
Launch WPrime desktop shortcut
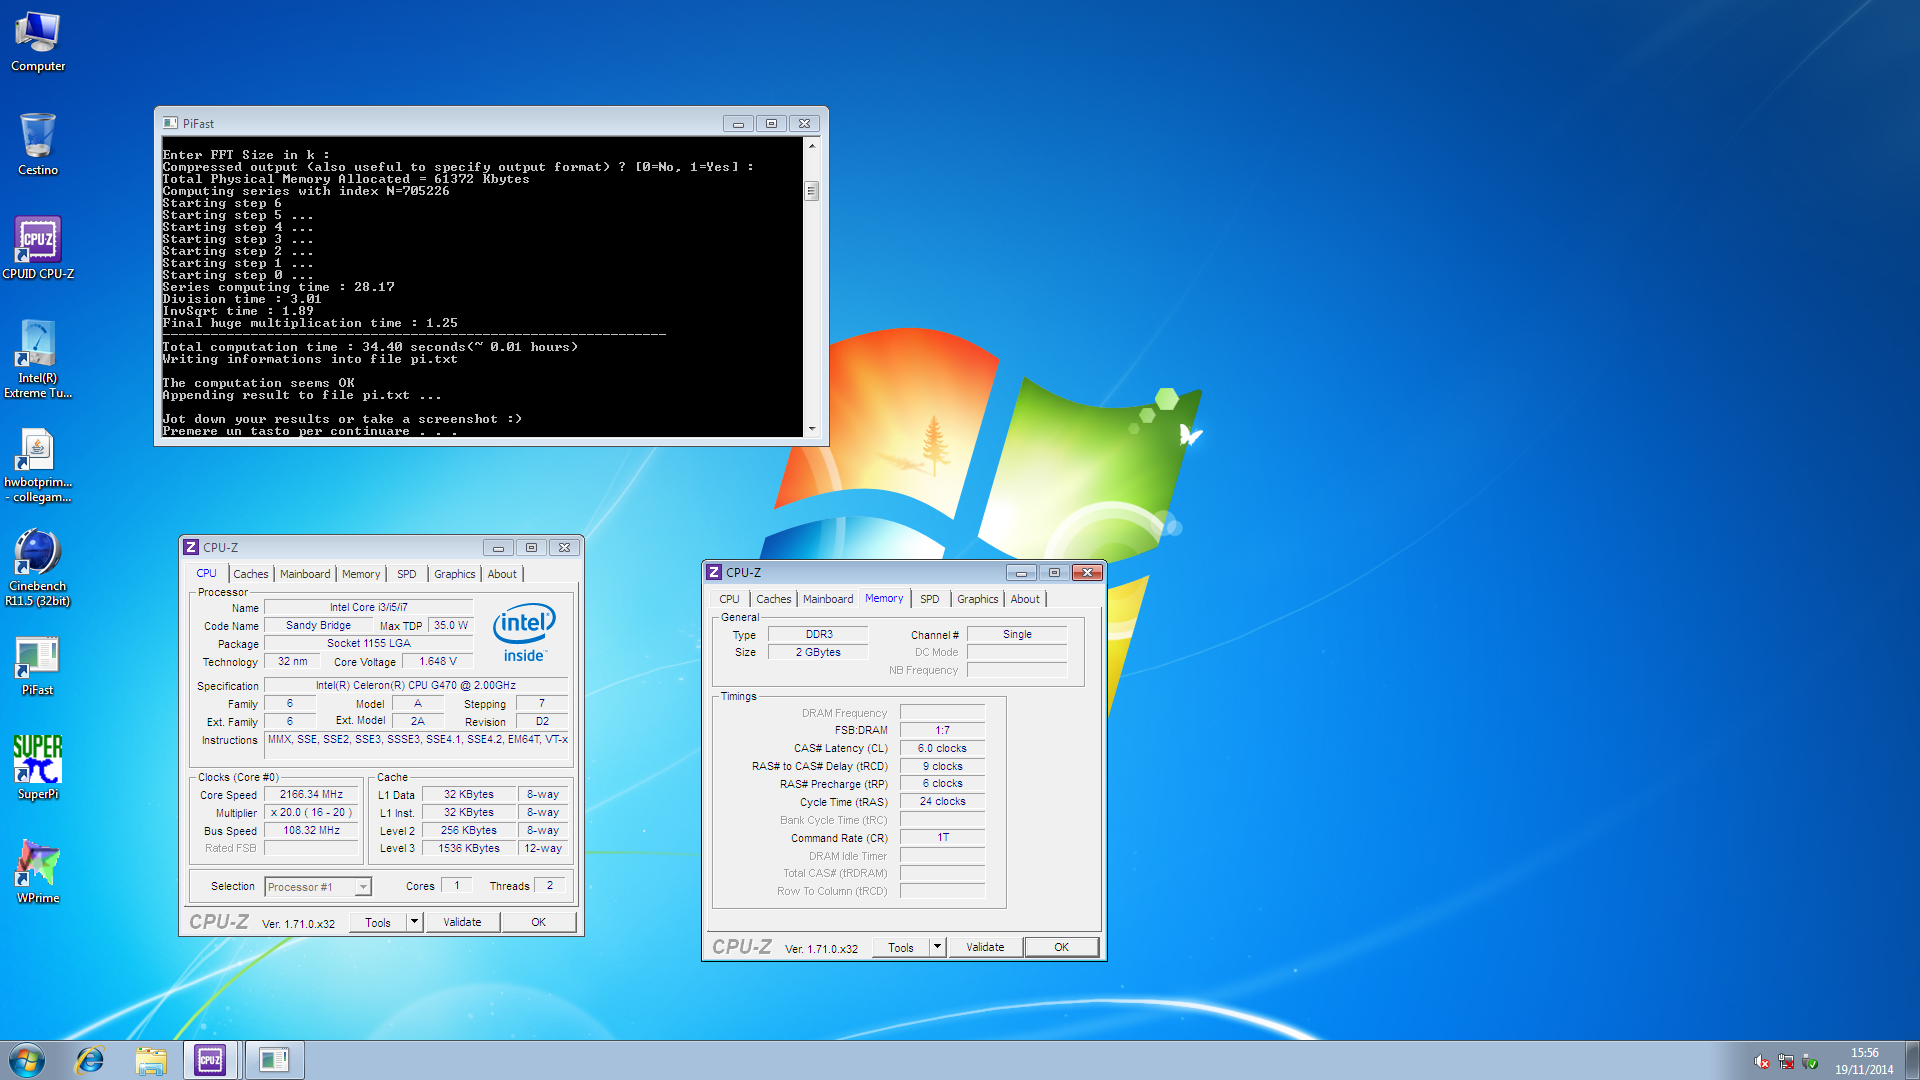point(38,871)
